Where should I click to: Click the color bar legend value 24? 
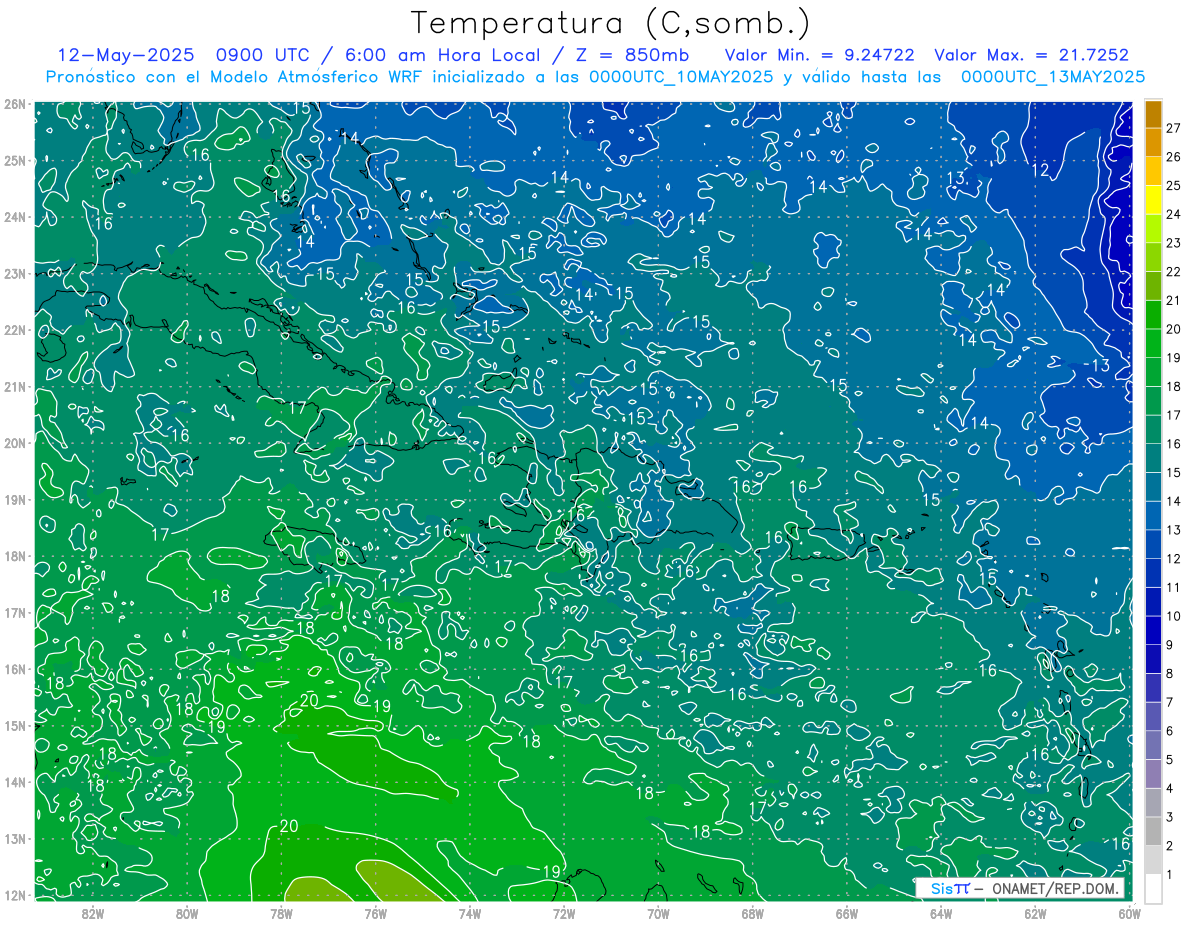pos(1174,214)
